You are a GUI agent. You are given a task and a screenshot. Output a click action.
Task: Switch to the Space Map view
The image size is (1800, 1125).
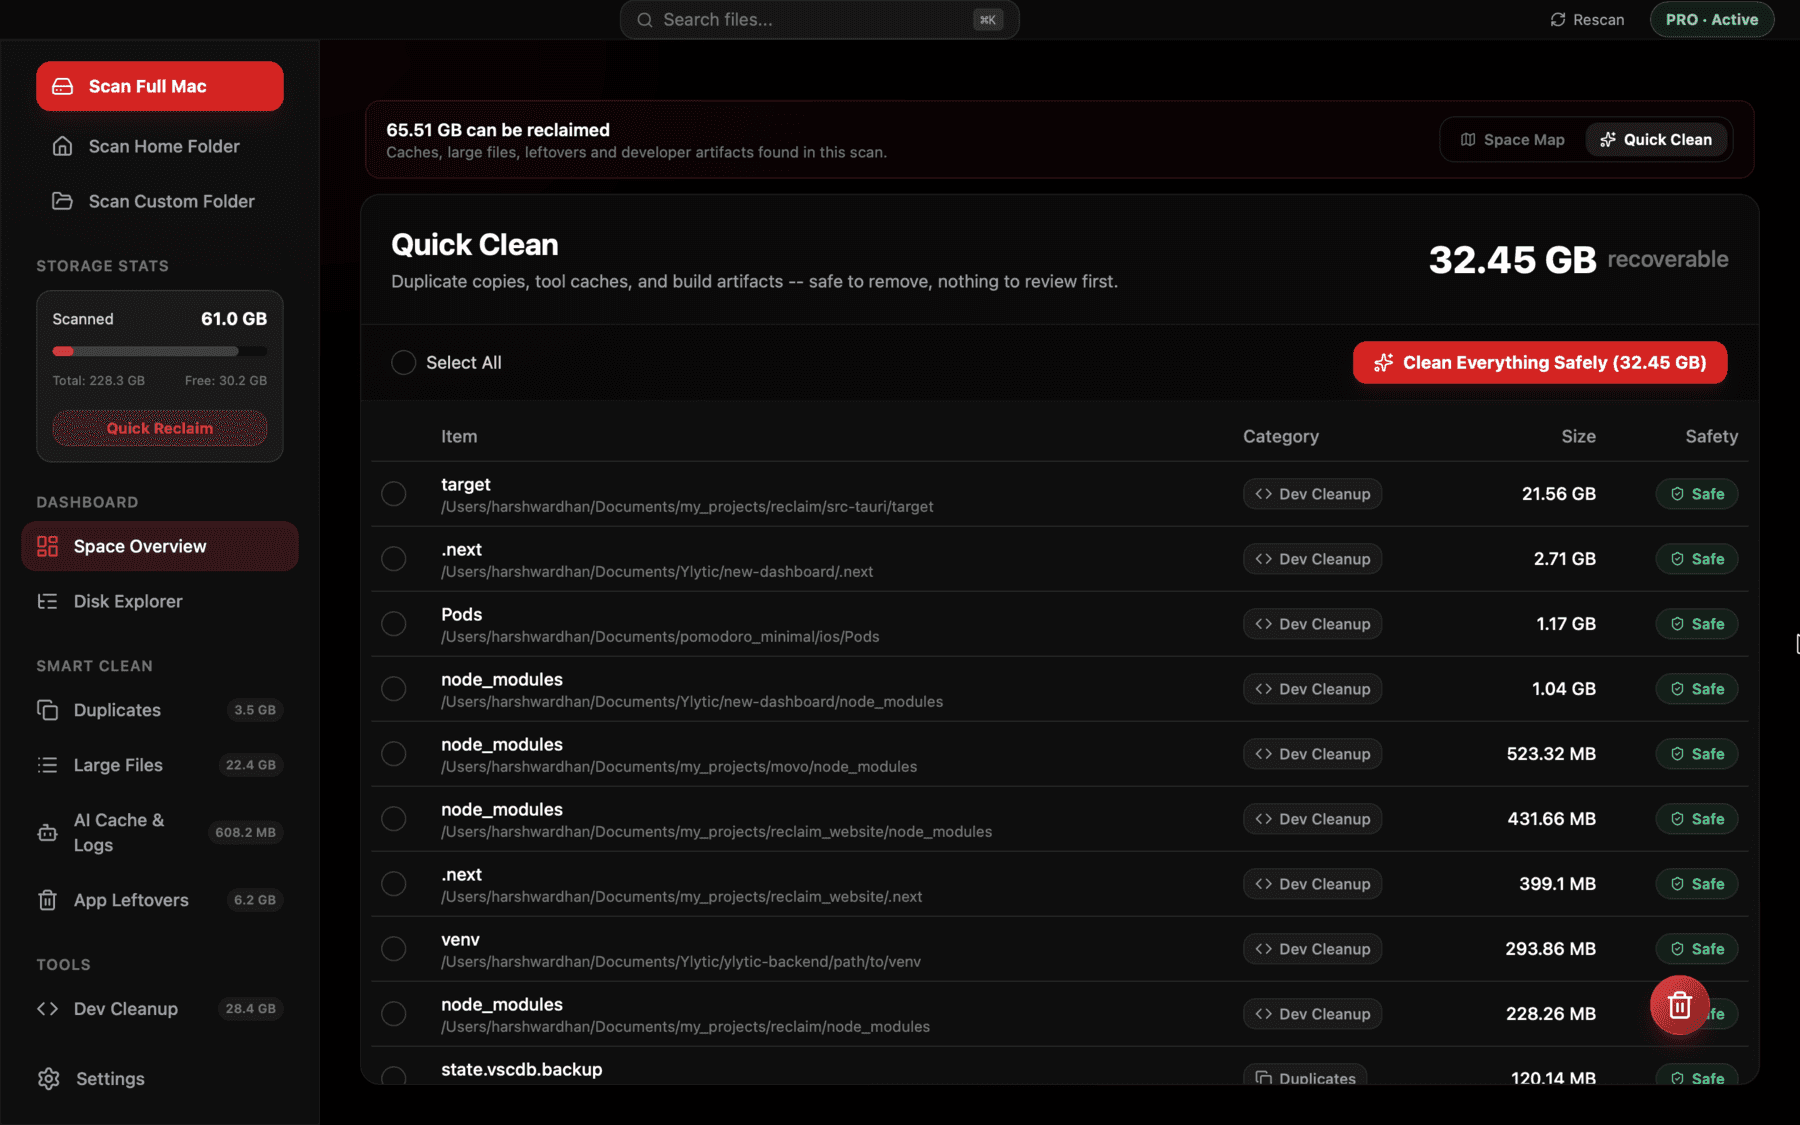(1513, 140)
